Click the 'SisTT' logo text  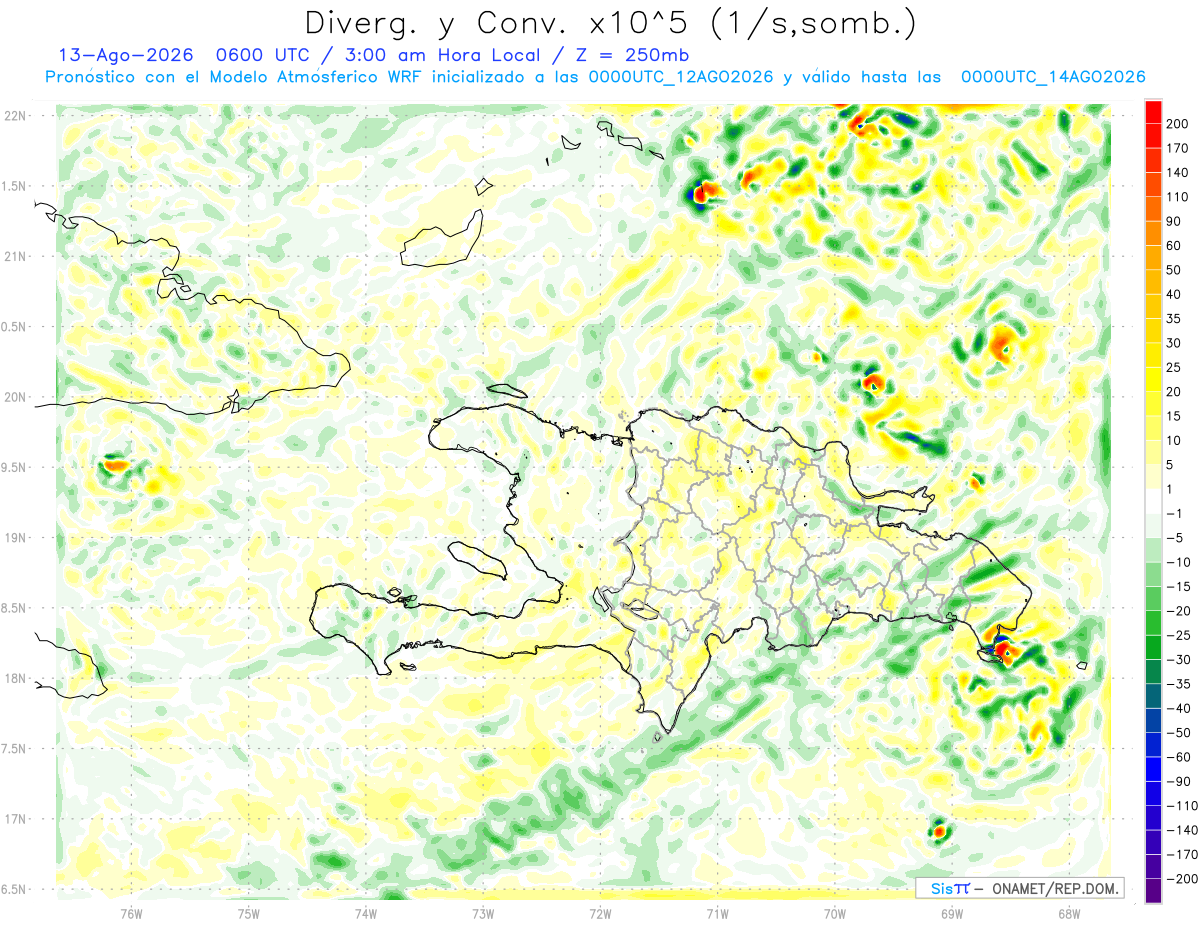click(x=950, y=888)
